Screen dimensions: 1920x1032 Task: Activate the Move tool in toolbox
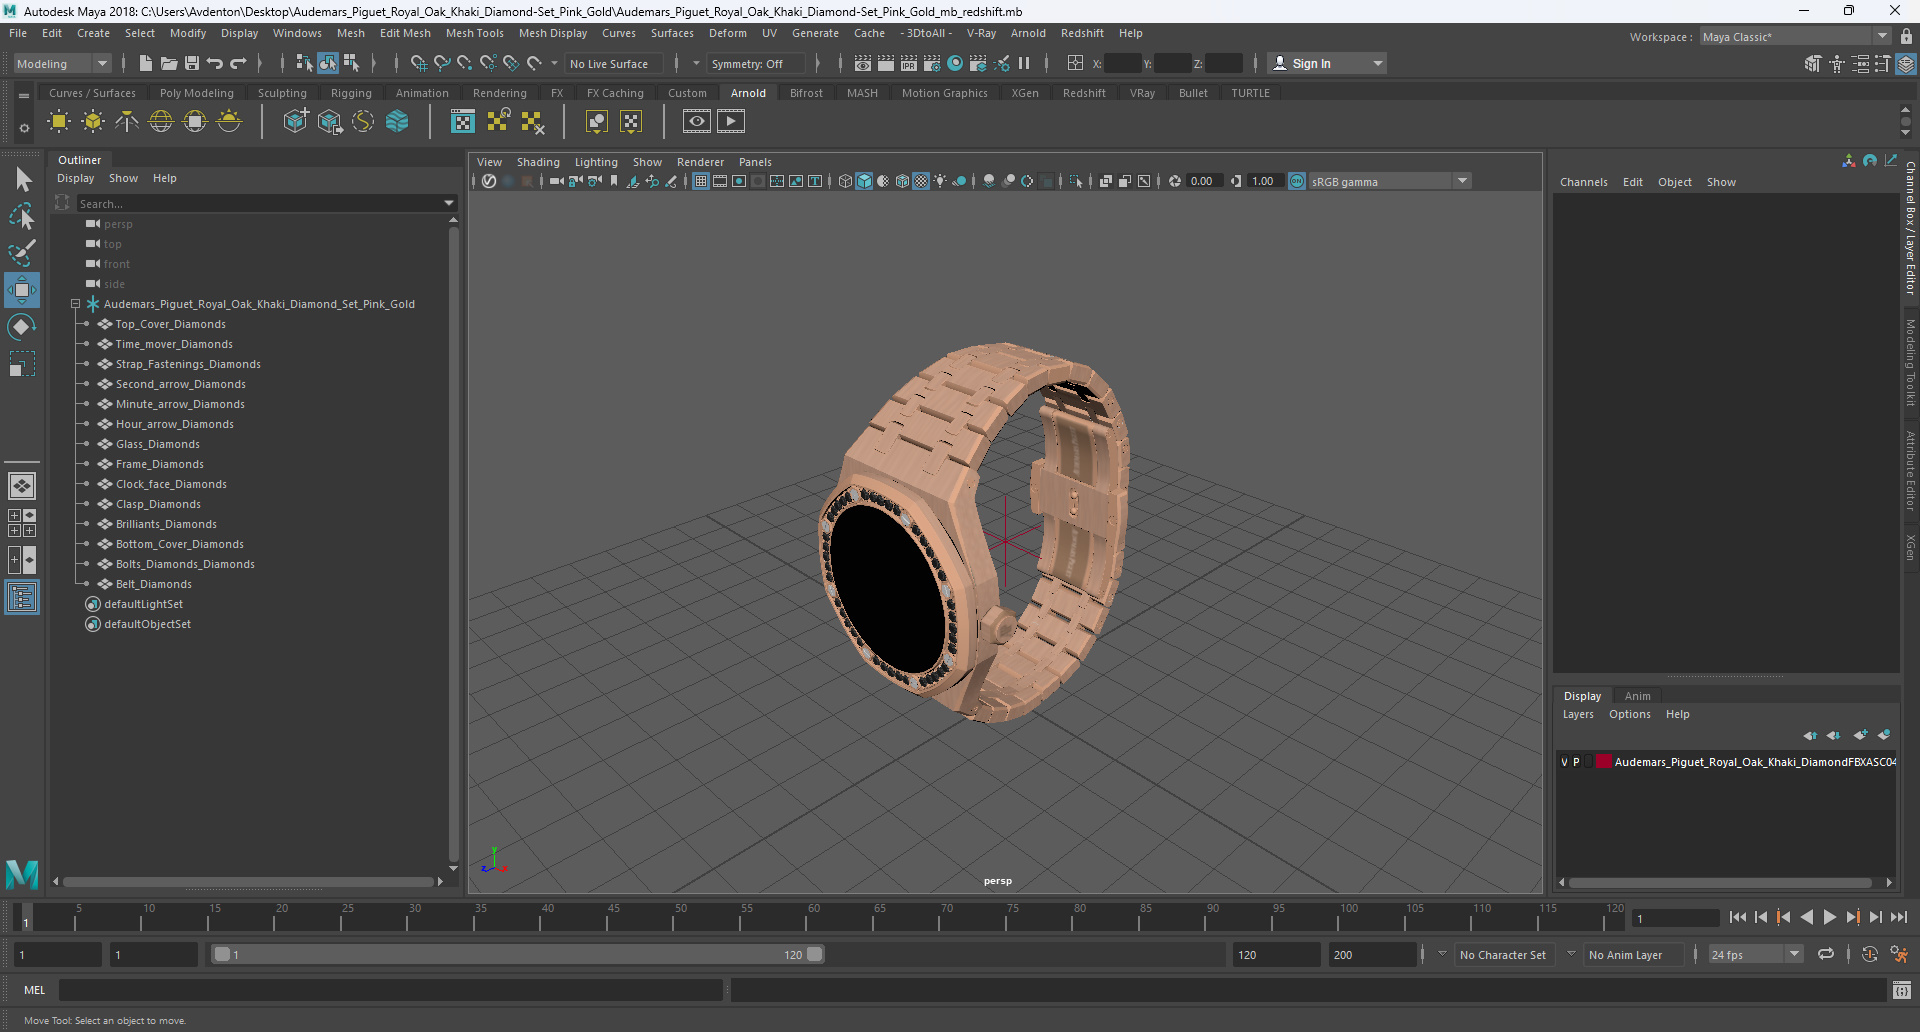(22, 290)
